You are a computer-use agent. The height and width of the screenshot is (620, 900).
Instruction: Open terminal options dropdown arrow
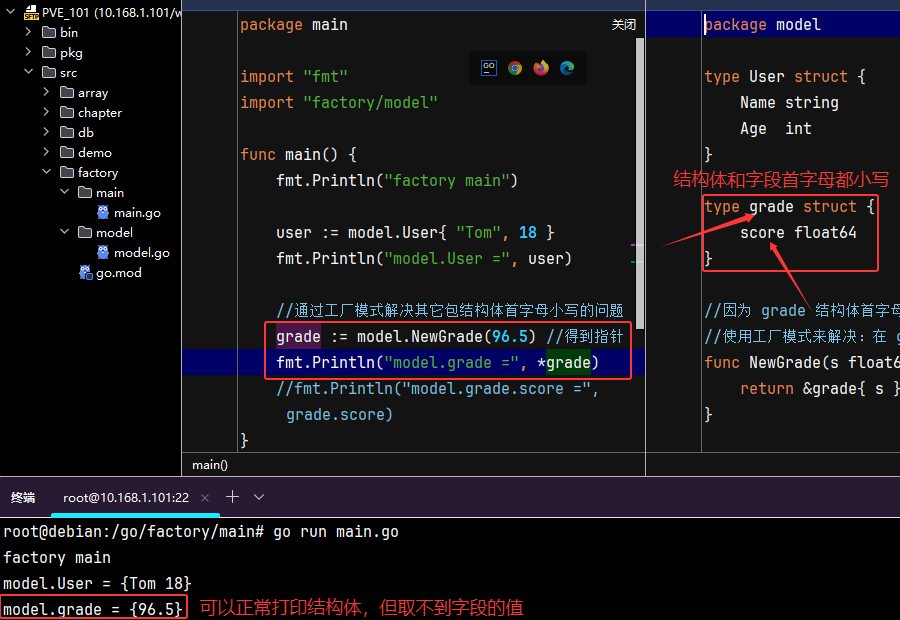[259, 497]
